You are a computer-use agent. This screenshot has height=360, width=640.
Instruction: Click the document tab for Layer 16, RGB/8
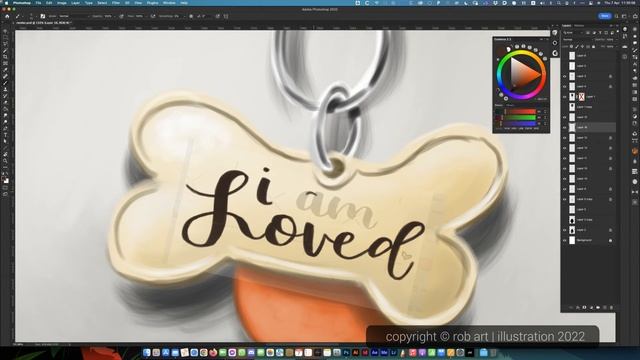point(44,23)
